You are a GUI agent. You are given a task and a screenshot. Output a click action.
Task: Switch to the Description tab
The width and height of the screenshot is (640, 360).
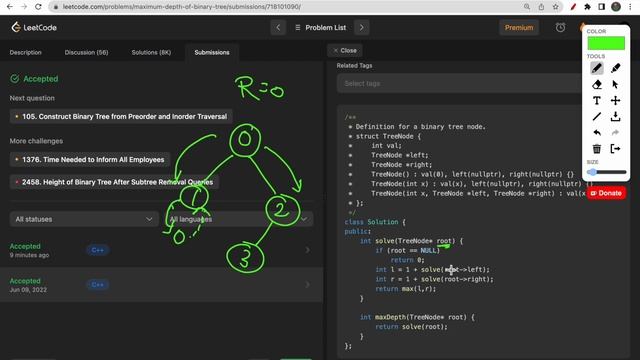(x=26, y=52)
